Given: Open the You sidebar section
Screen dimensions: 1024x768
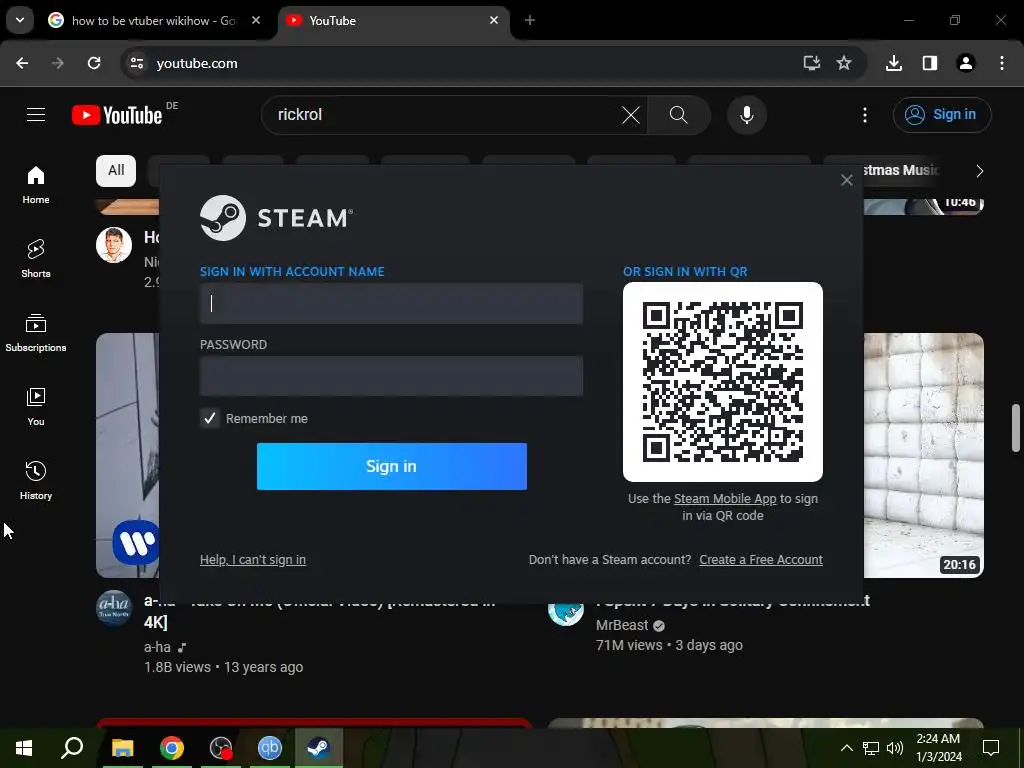Looking at the screenshot, I should click(36, 406).
